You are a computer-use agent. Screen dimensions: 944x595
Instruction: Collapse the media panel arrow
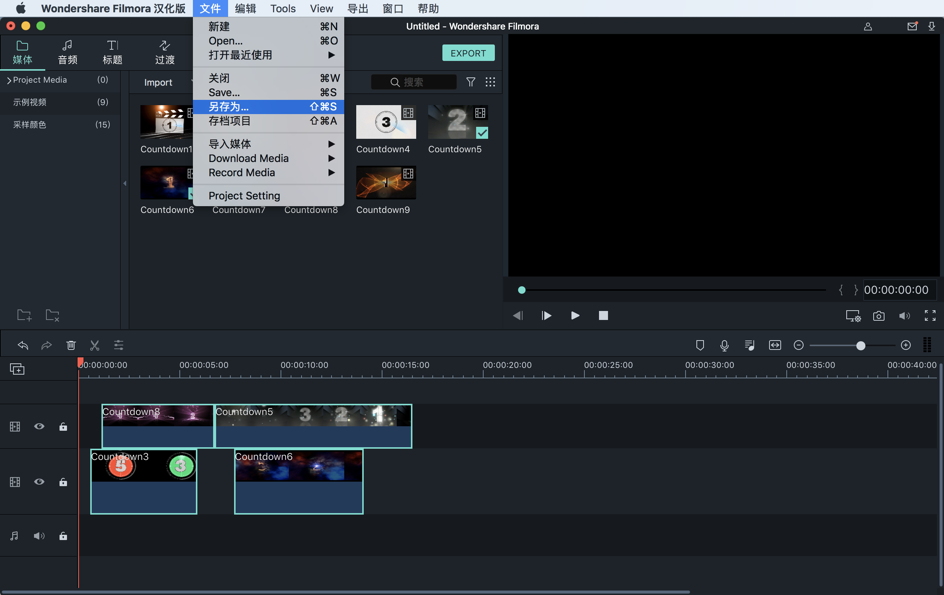125,183
